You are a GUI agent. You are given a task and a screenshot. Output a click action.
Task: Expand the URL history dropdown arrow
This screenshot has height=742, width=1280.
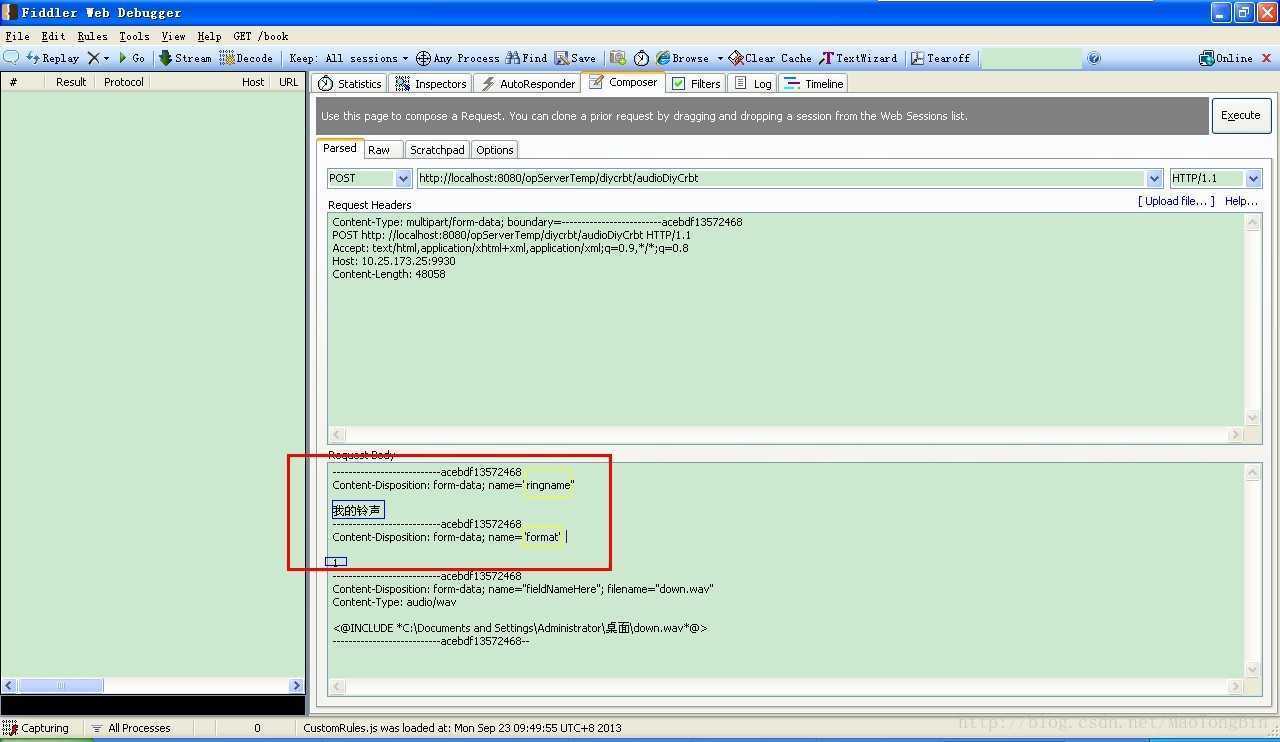tap(1156, 178)
